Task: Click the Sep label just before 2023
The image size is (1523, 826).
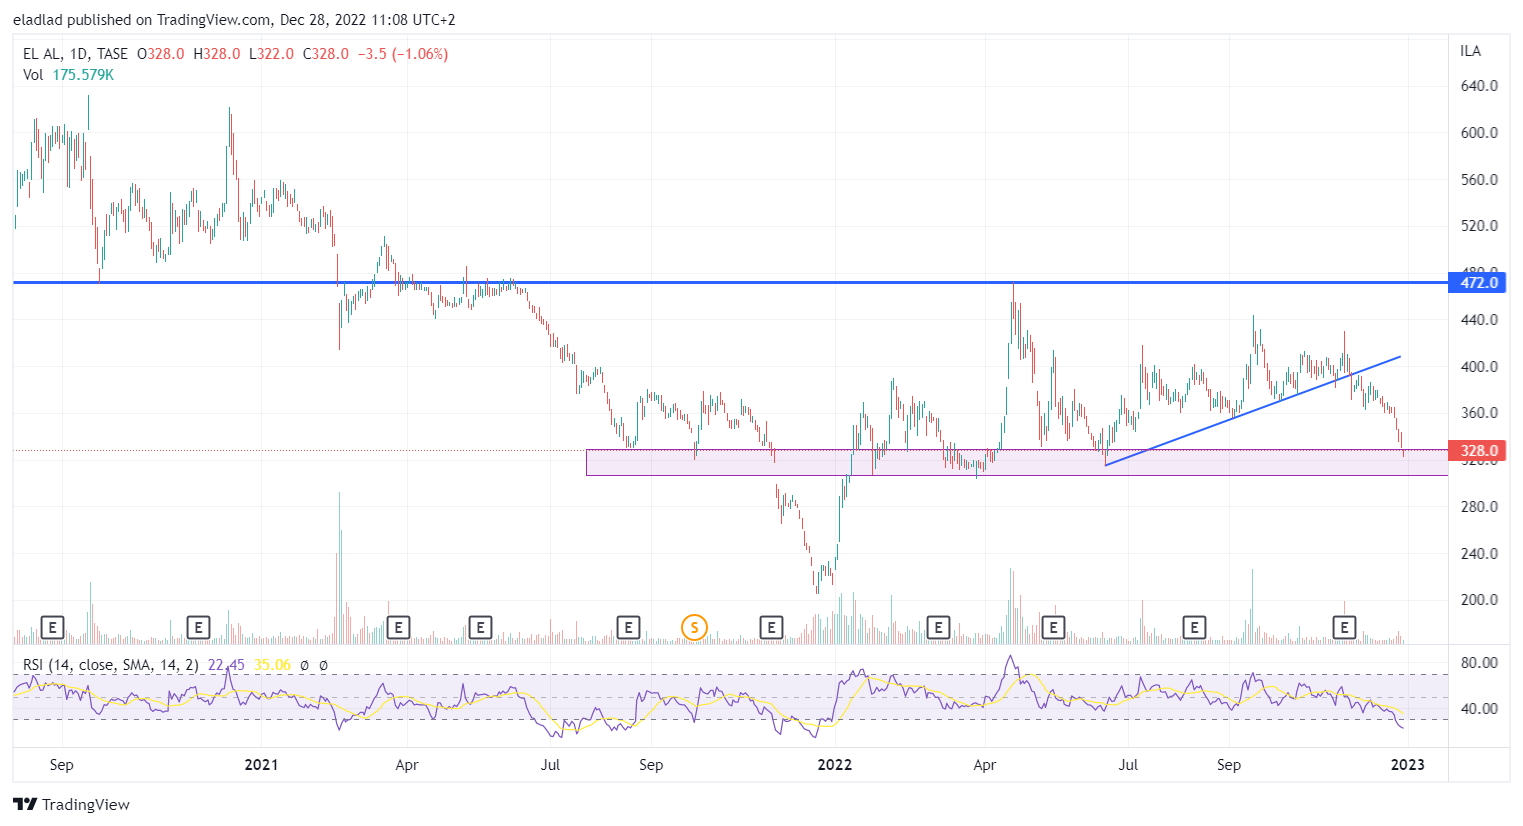Action: coord(1229,765)
